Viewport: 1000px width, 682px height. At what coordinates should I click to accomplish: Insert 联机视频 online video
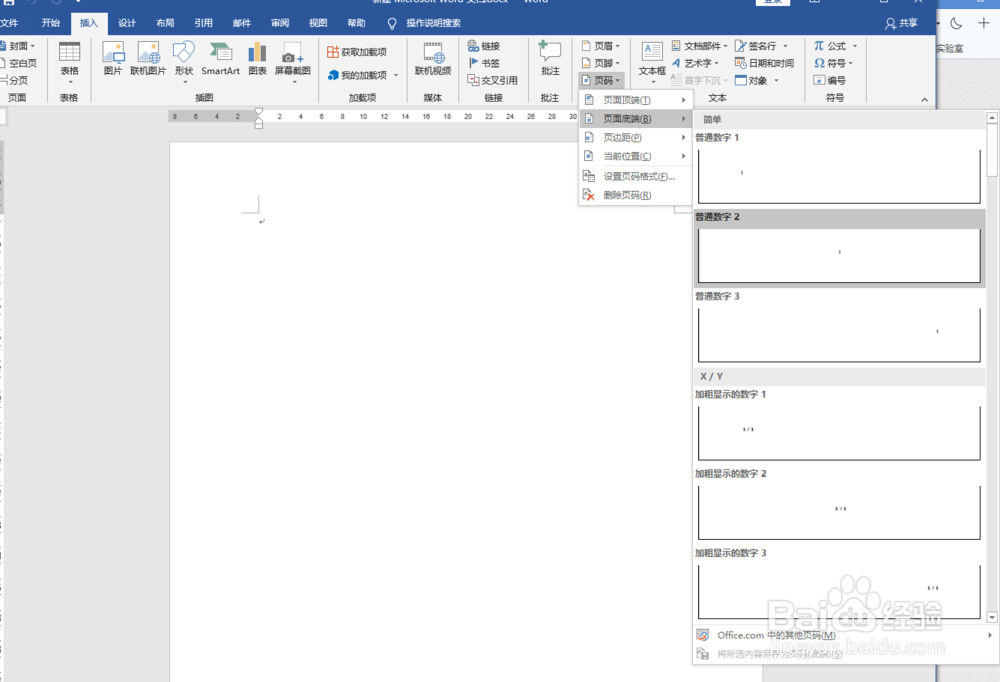point(432,59)
